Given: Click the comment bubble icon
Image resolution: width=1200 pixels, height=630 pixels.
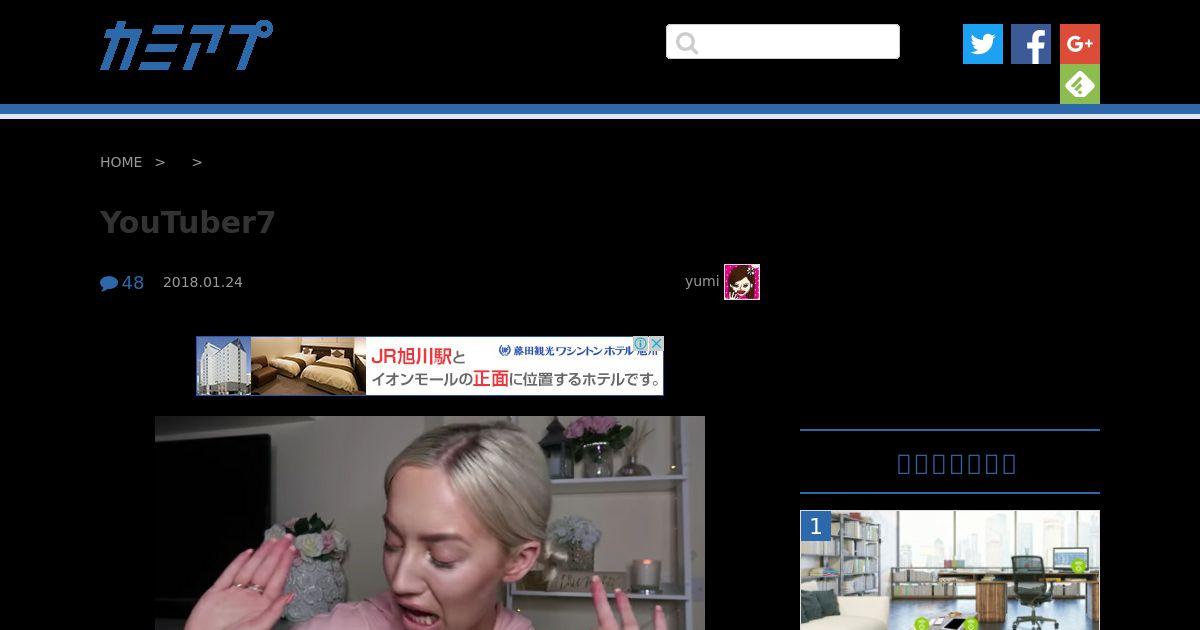Looking at the screenshot, I should pos(109,283).
